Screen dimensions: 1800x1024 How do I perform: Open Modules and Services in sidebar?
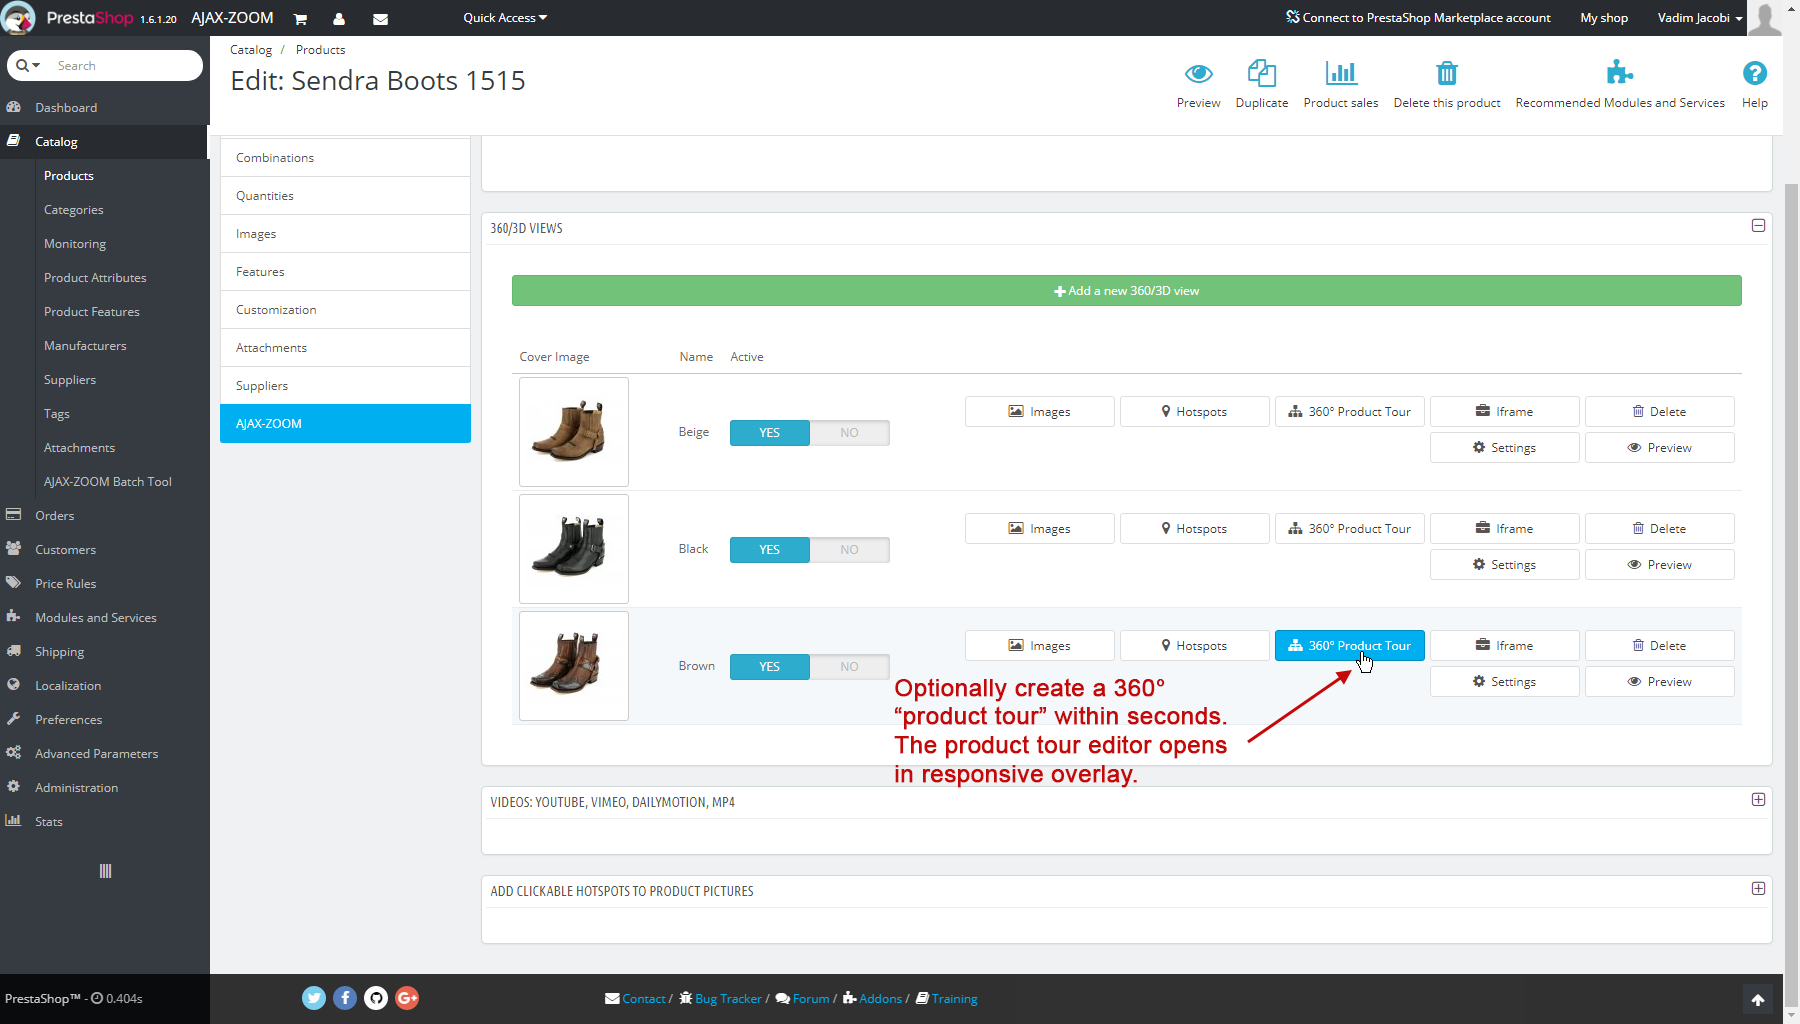[x=104, y=618]
